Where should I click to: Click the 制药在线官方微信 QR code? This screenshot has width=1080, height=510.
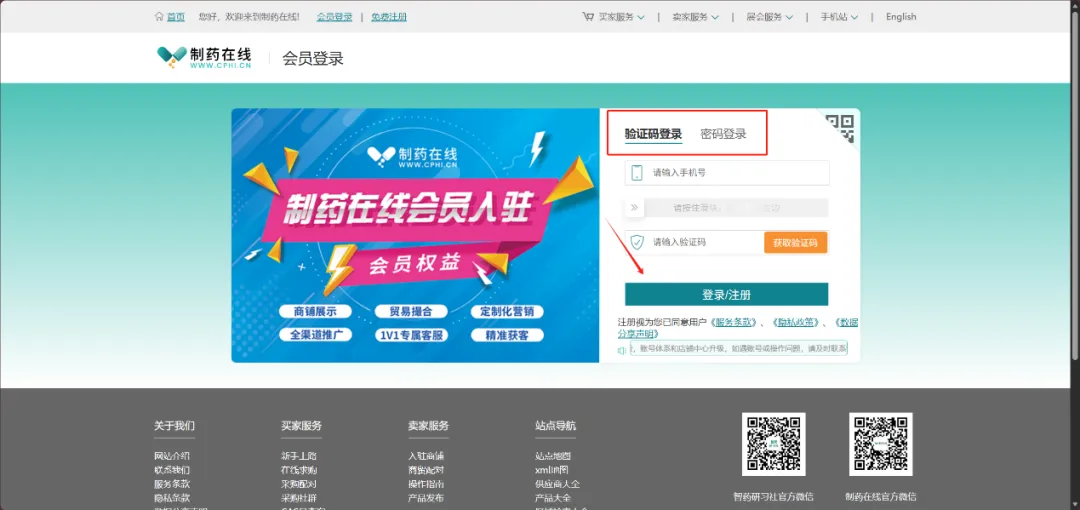click(881, 444)
